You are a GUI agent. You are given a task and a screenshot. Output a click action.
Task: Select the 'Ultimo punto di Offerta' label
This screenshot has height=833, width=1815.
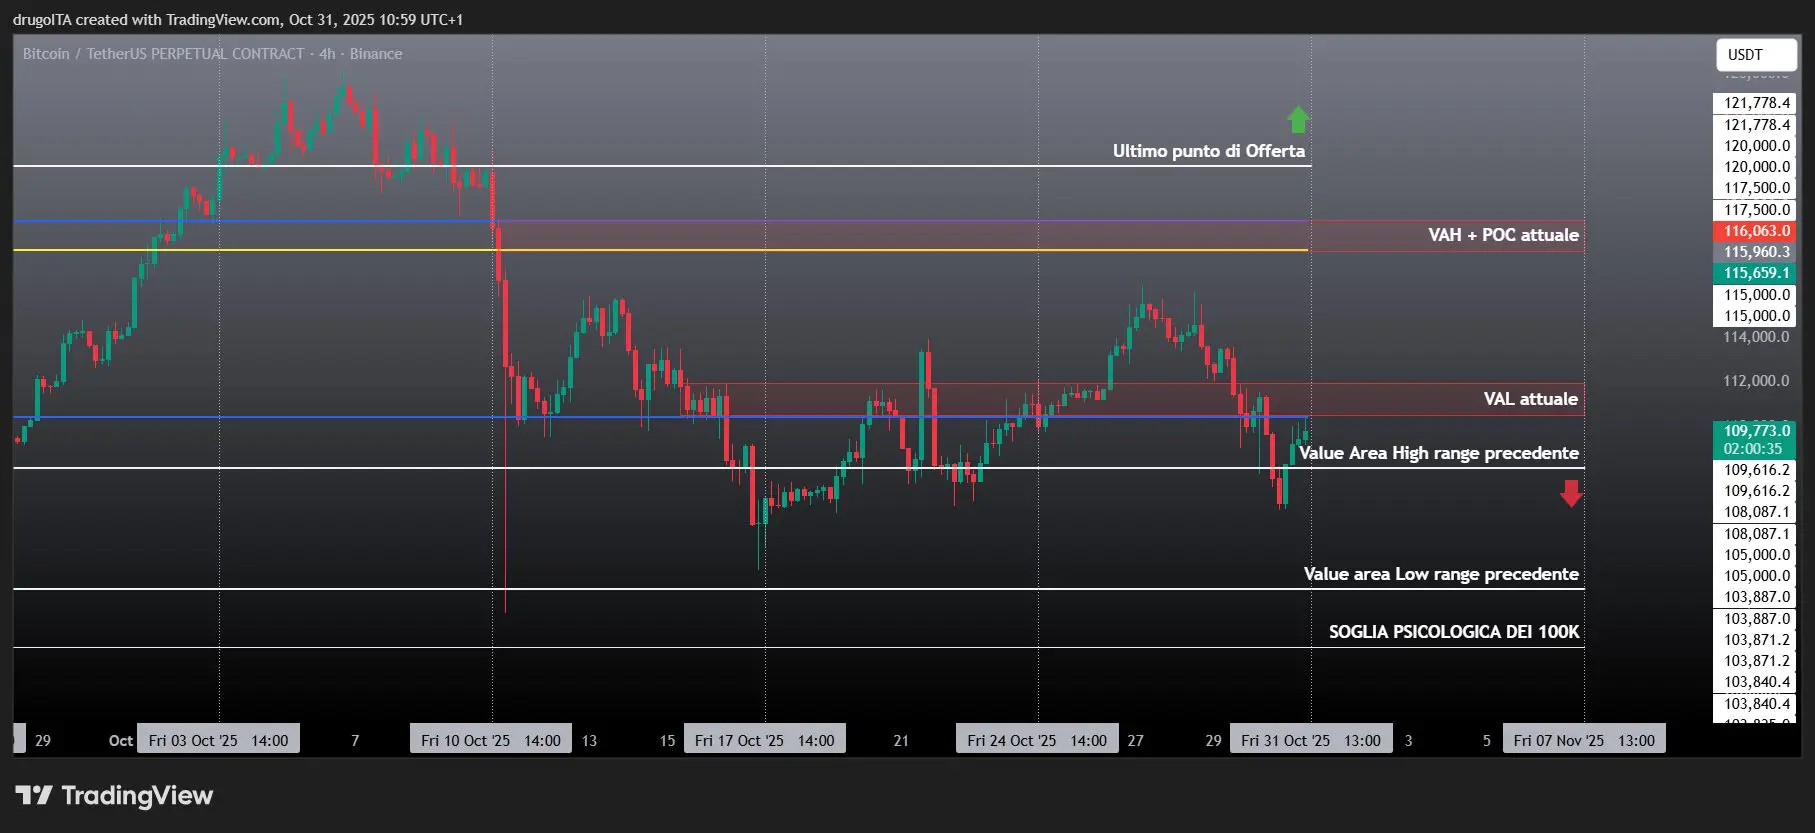pos(1208,151)
